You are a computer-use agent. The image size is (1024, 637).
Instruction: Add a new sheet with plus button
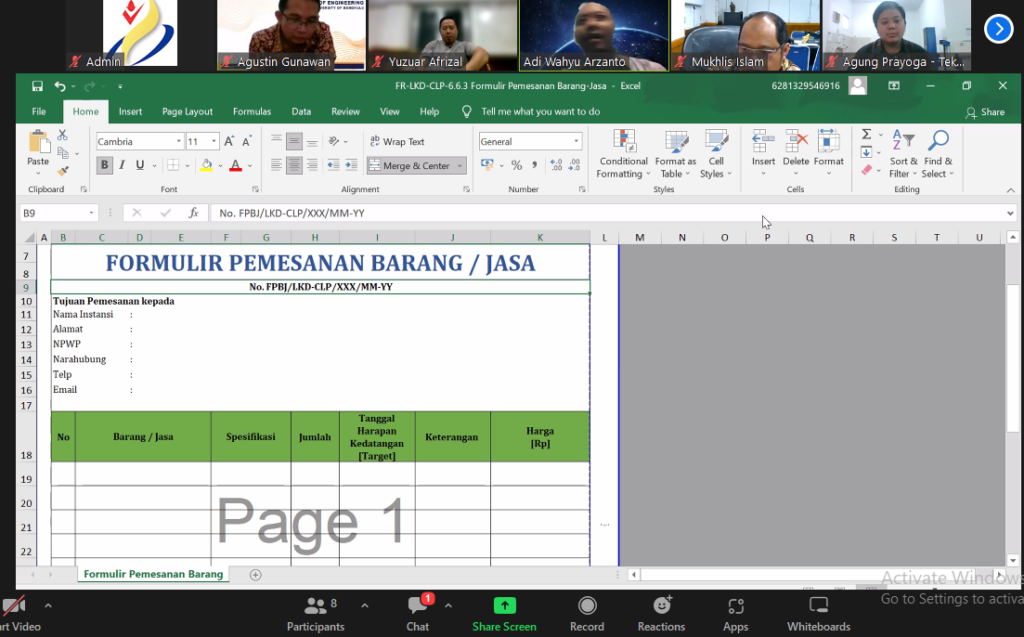point(255,575)
